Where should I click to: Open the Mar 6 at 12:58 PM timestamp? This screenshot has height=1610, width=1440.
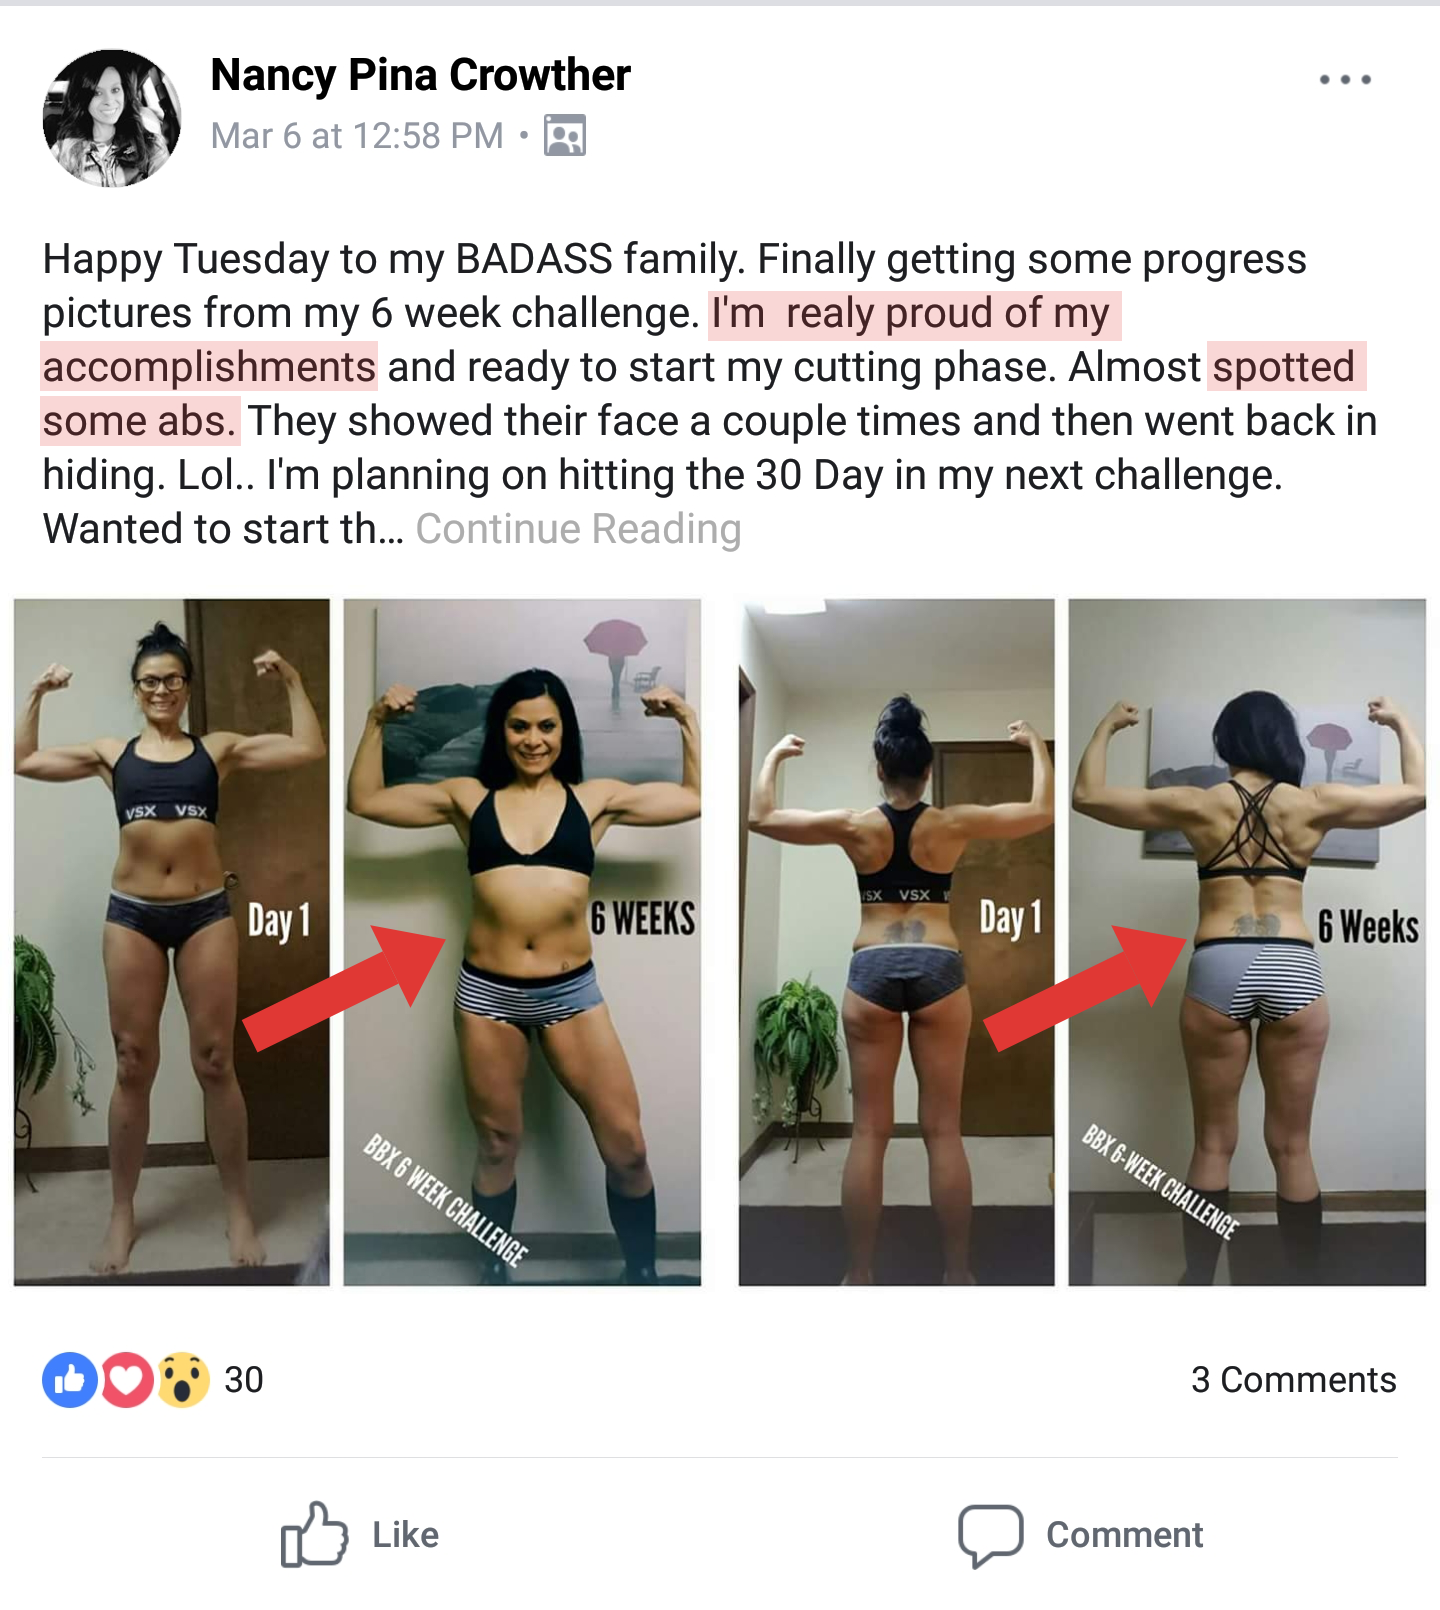[x=357, y=135]
